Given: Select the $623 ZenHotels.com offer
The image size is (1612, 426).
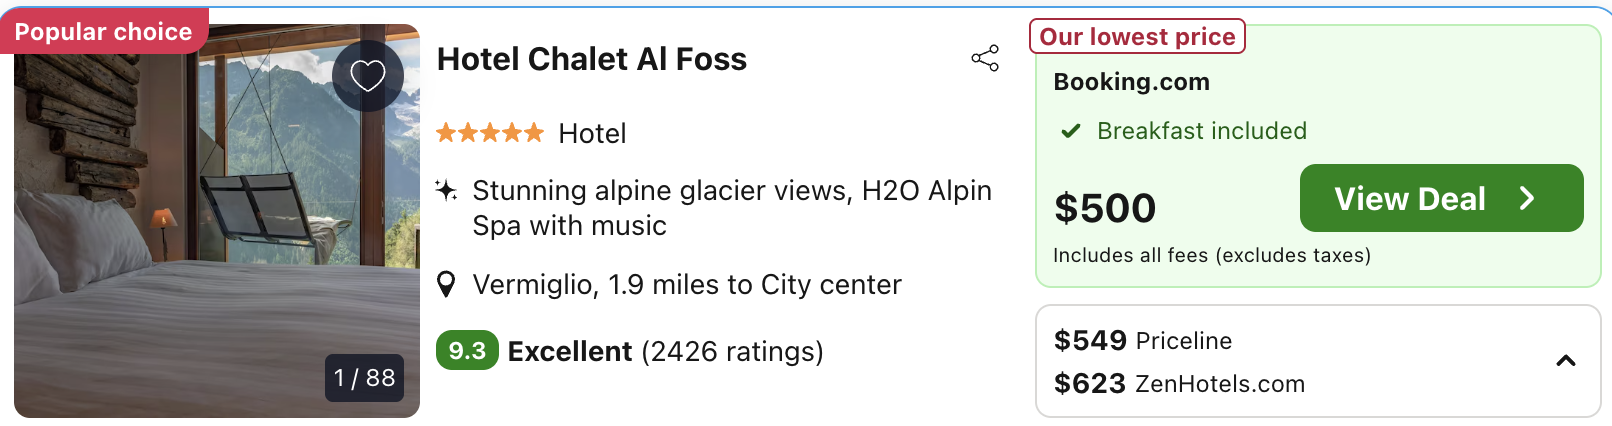Looking at the screenshot, I should 1179,384.
